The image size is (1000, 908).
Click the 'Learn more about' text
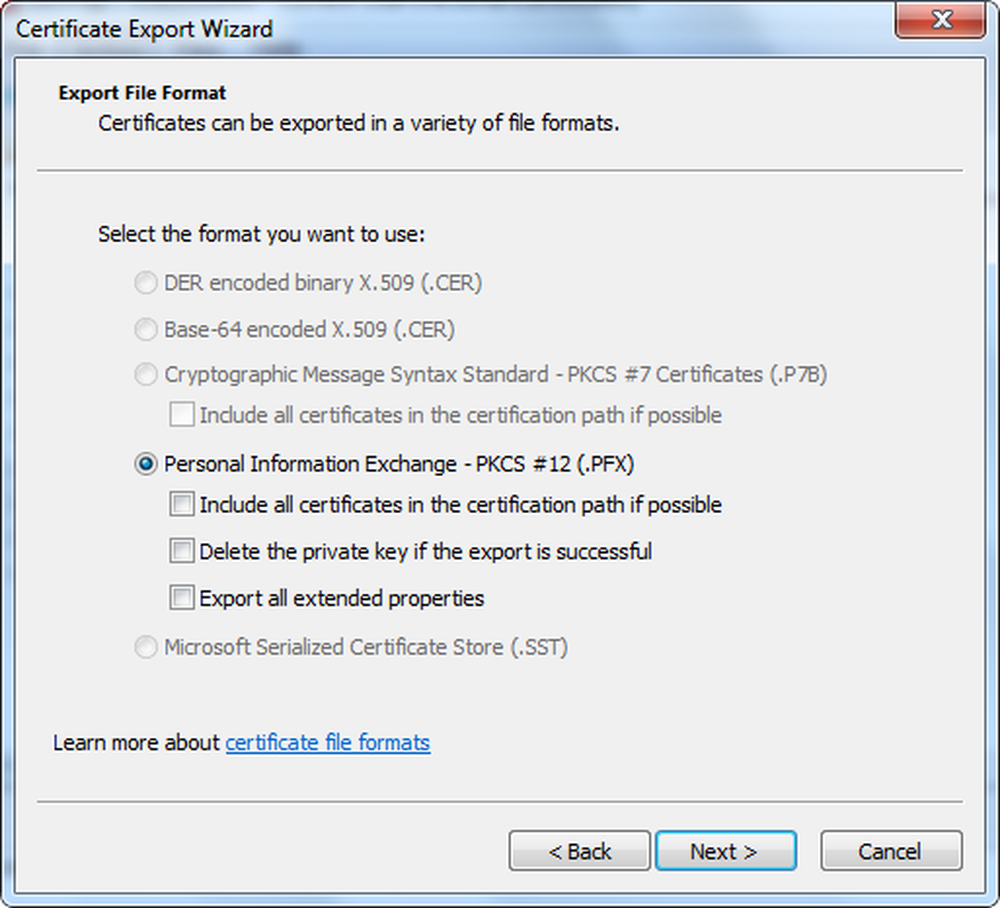coord(137,743)
